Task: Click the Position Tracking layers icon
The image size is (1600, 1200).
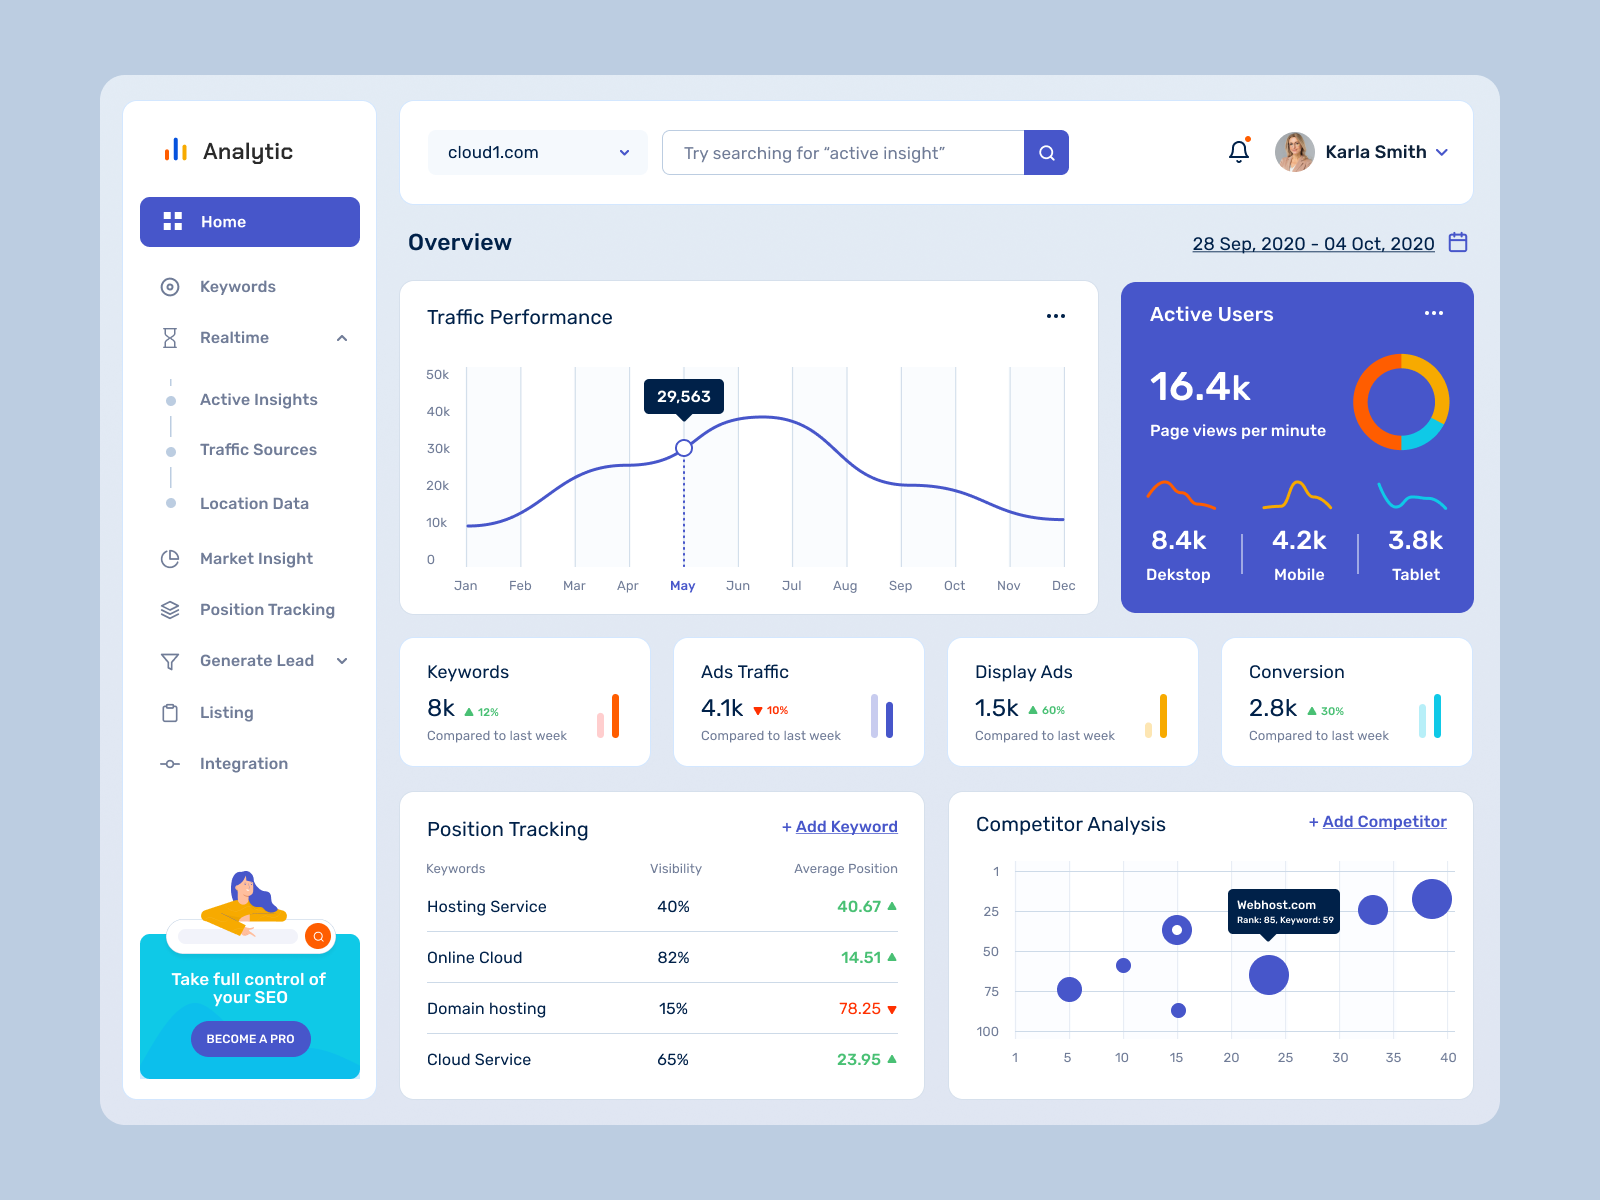Action: (x=170, y=610)
